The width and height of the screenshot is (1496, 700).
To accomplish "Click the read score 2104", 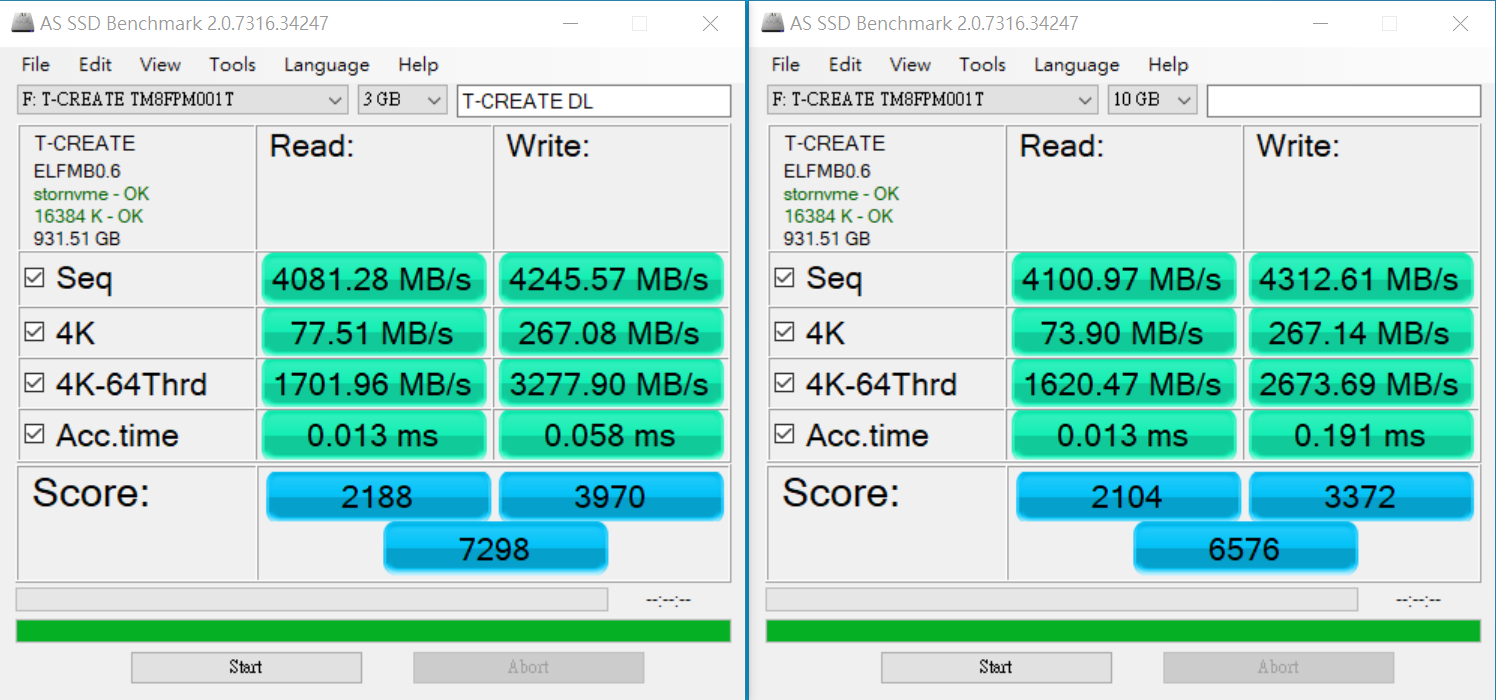I will pyautogui.click(x=1128, y=496).
